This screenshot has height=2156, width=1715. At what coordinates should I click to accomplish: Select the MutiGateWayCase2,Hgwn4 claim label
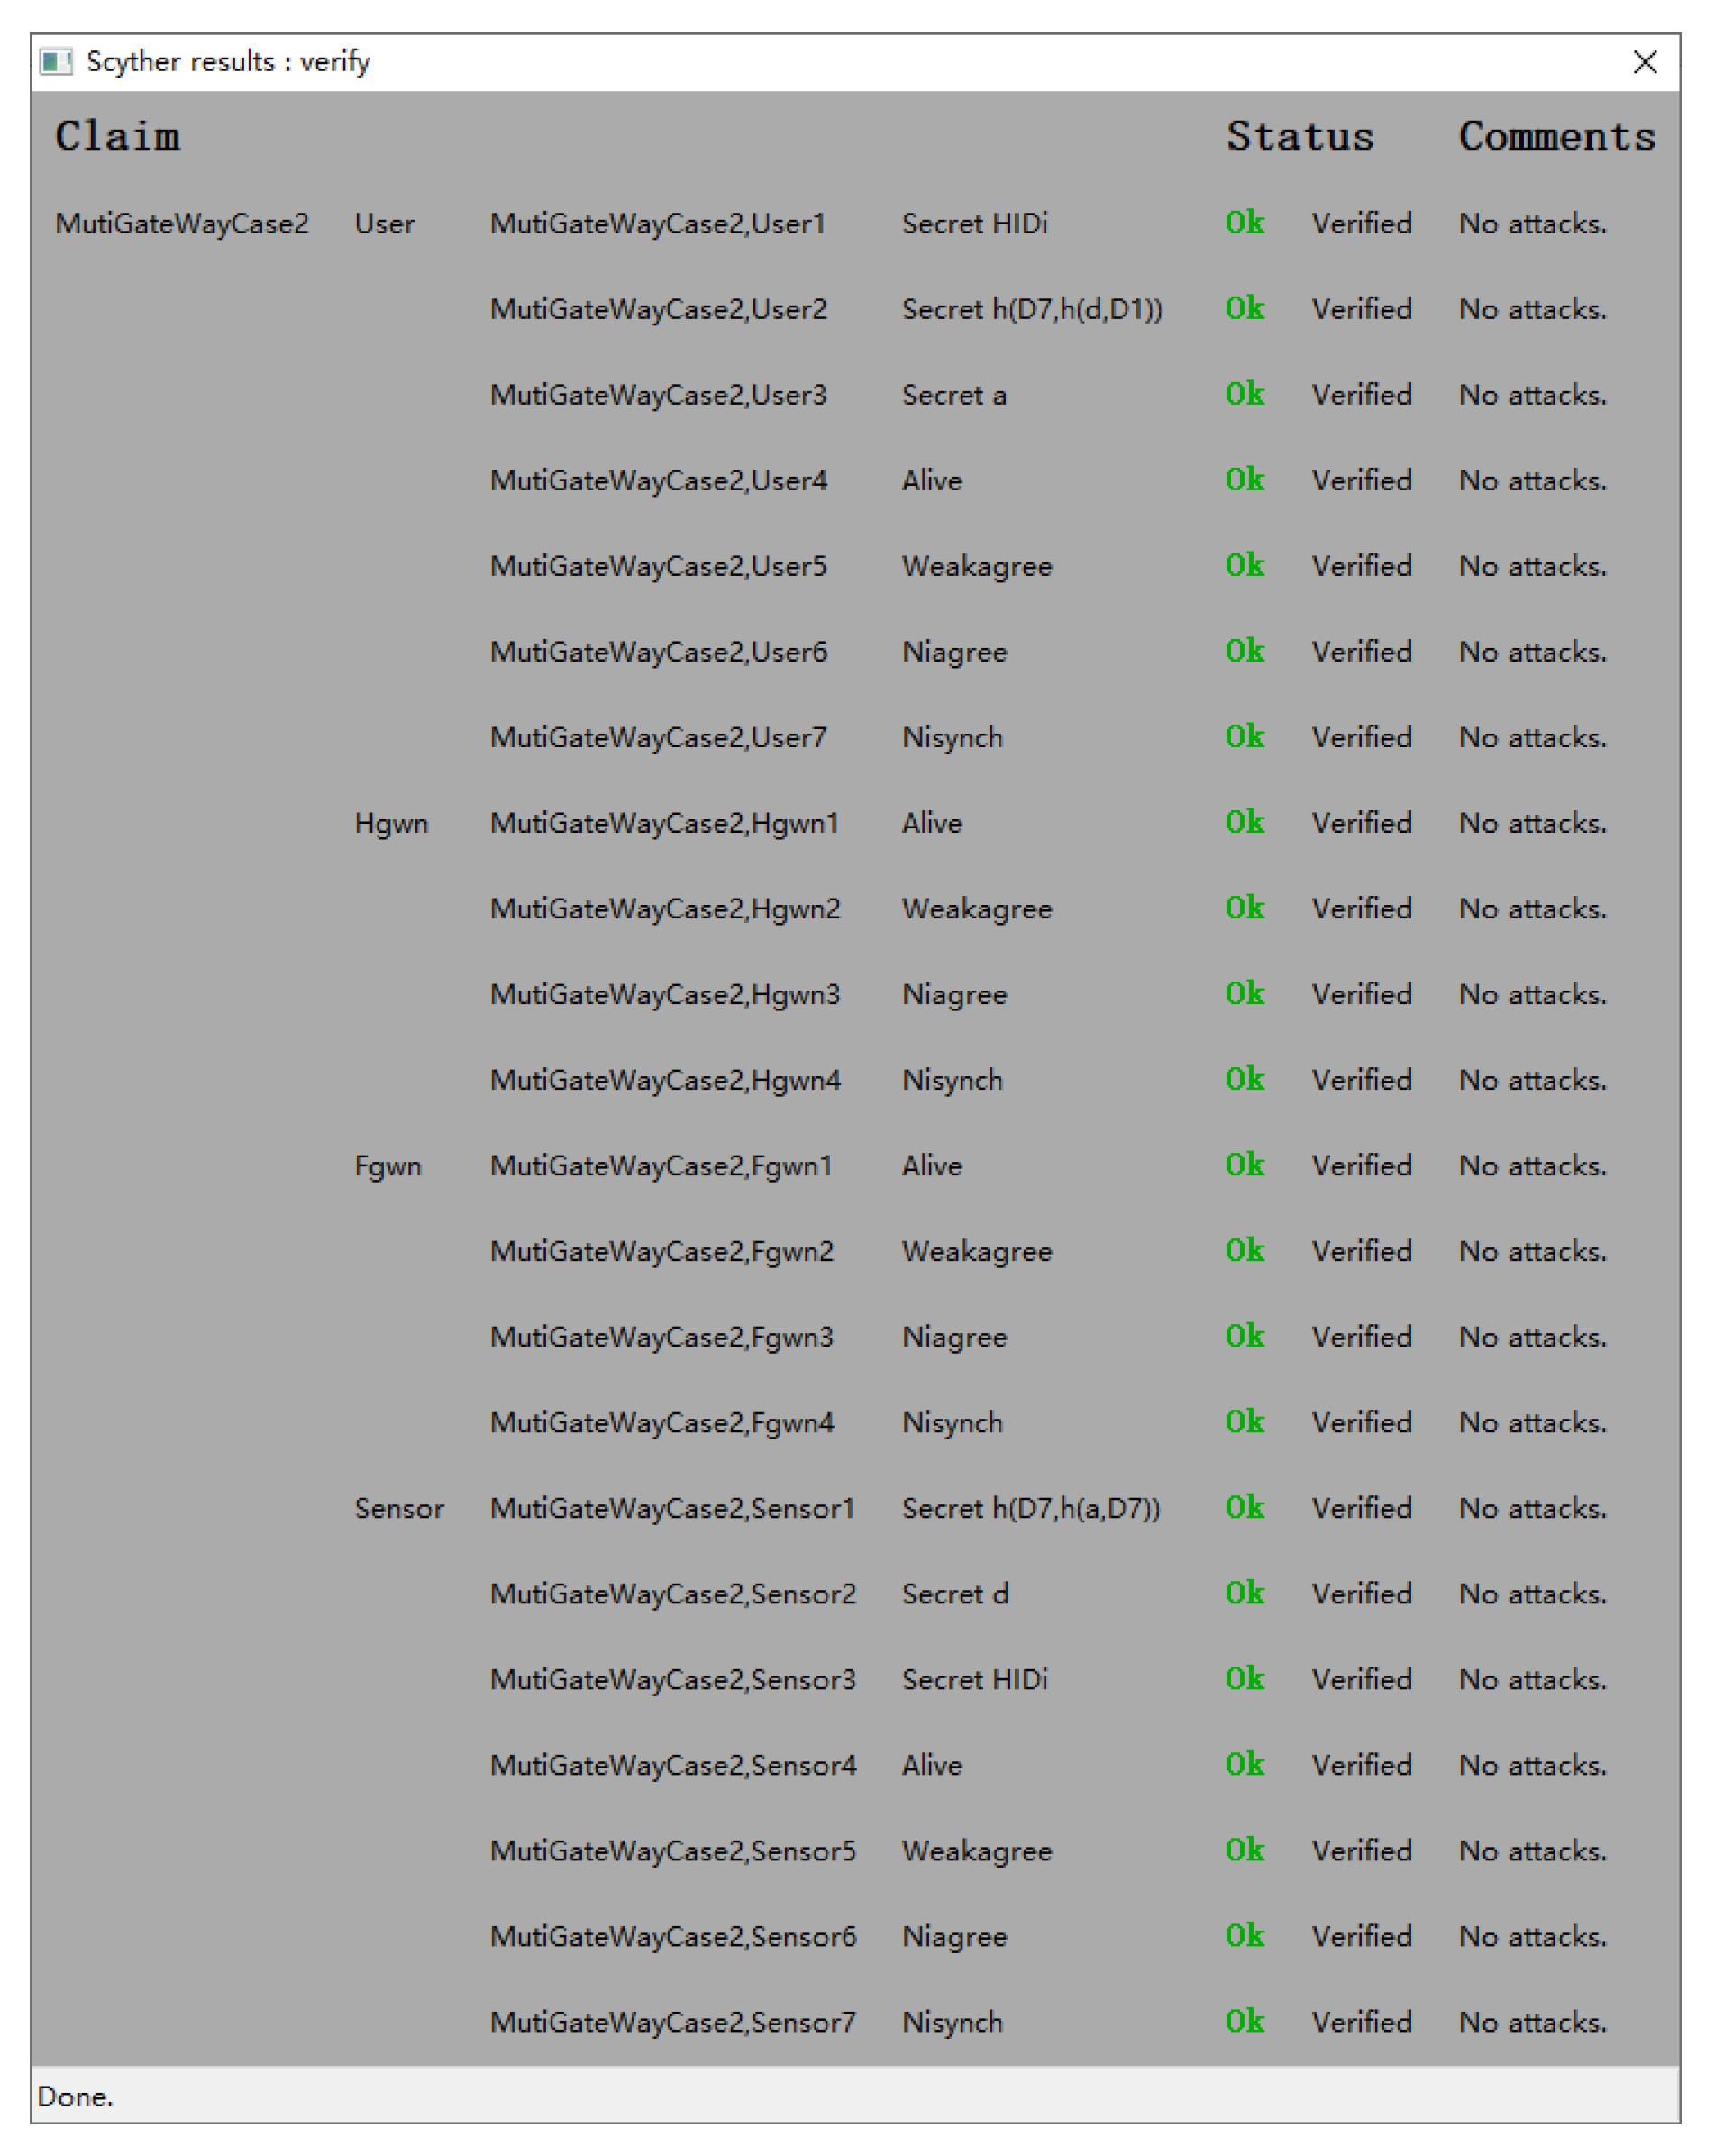(x=665, y=1080)
